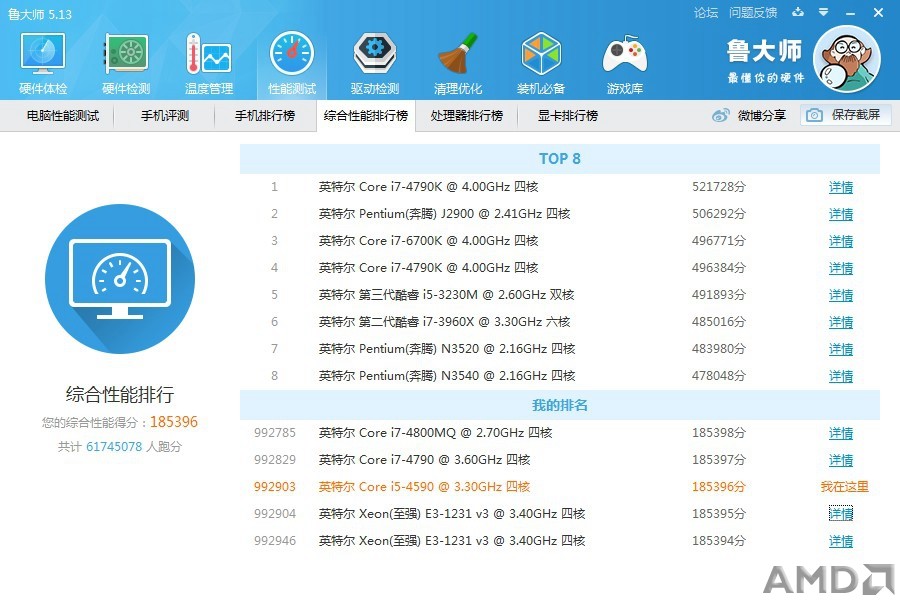Viewport: 900px width, 600px height.
Task: Switch to the 处理器排行榜 tab
Action: pyautogui.click(x=467, y=116)
